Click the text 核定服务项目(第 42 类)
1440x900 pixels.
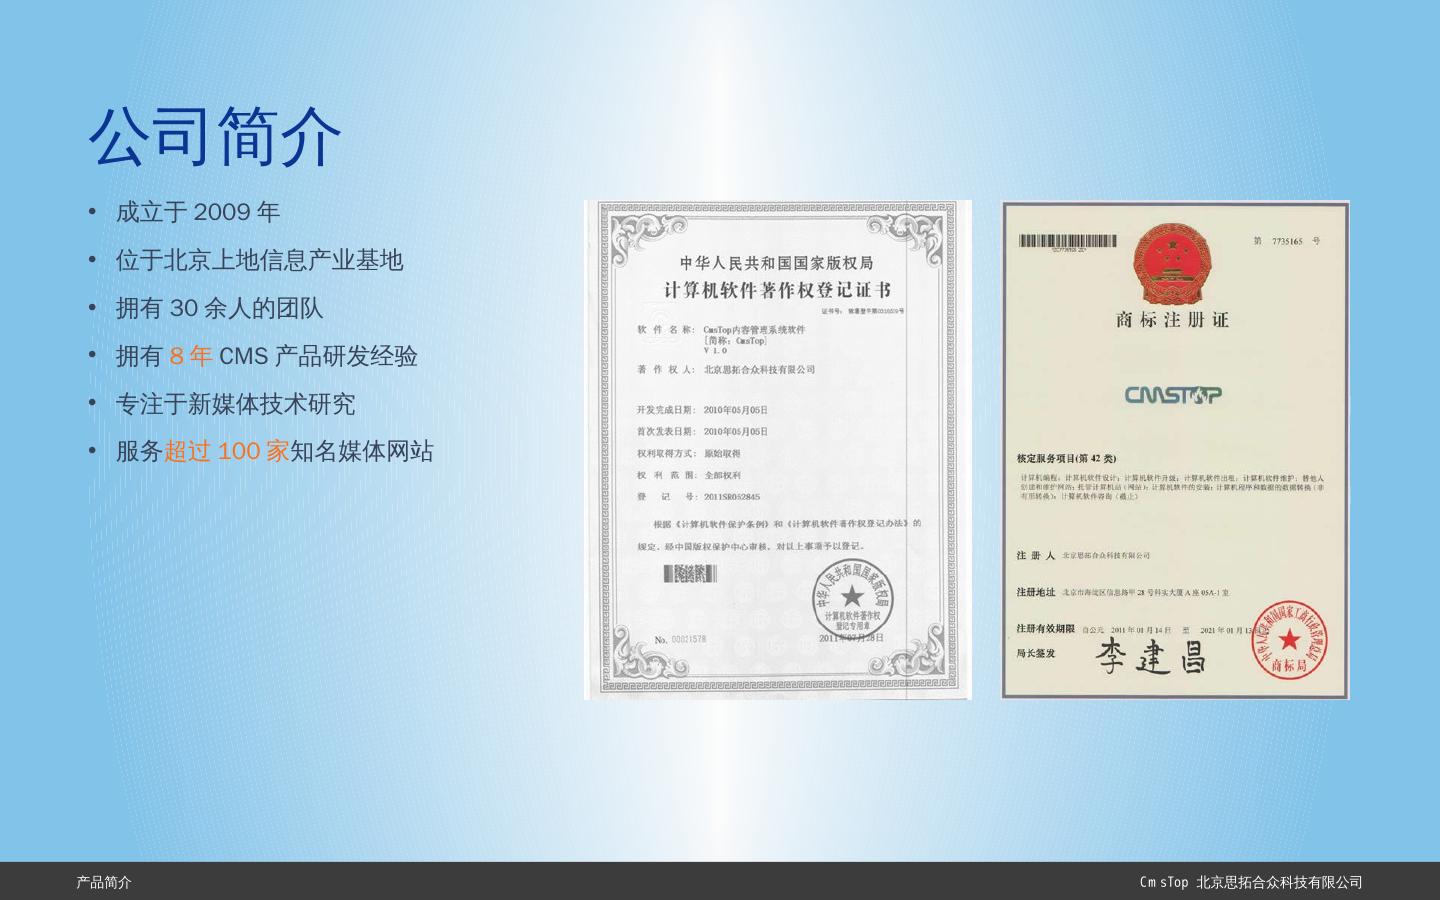coord(1066,458)
